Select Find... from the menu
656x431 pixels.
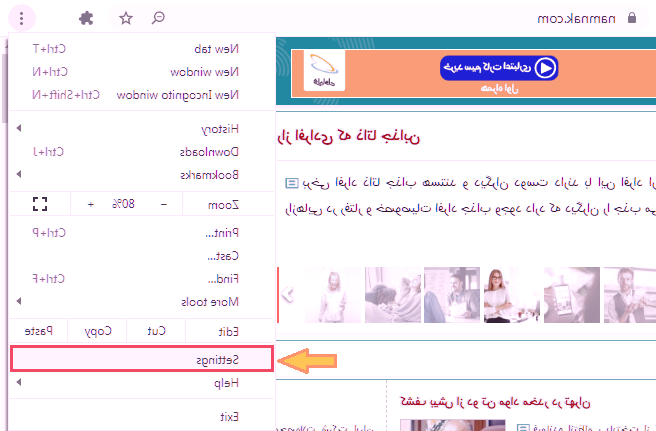tap(141, 279)
